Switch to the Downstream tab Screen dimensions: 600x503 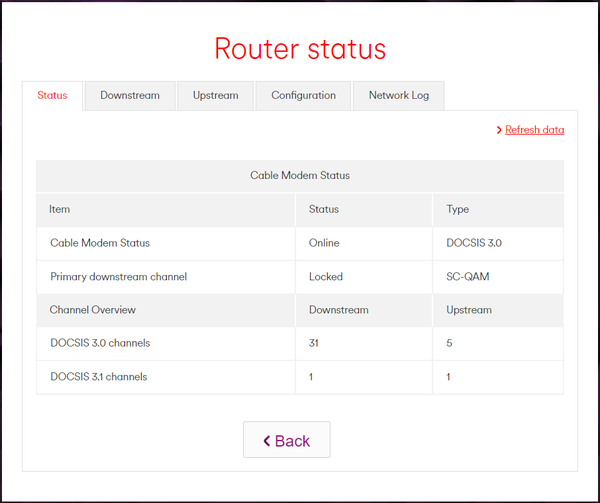(x=130, y=96)
